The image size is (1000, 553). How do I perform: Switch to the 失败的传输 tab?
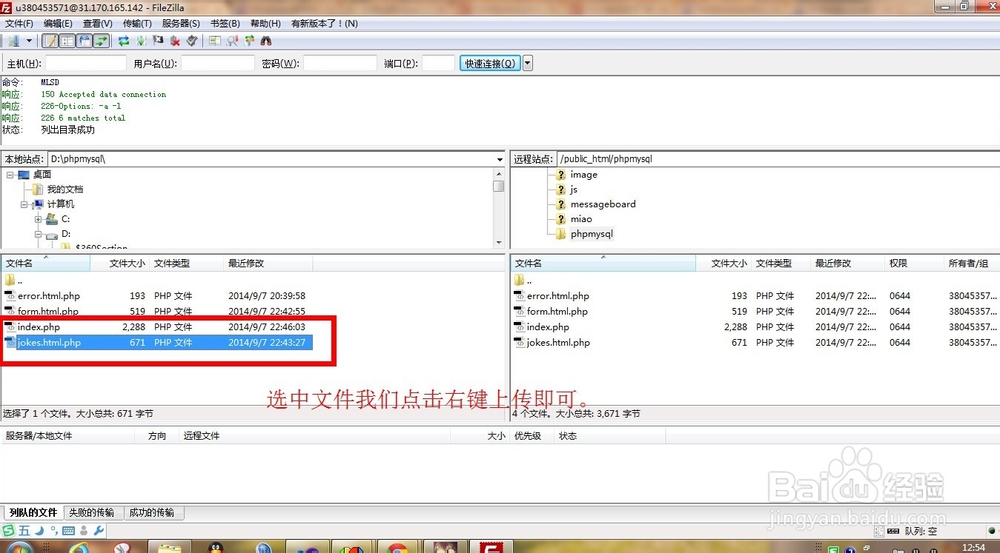pos(92,512)
